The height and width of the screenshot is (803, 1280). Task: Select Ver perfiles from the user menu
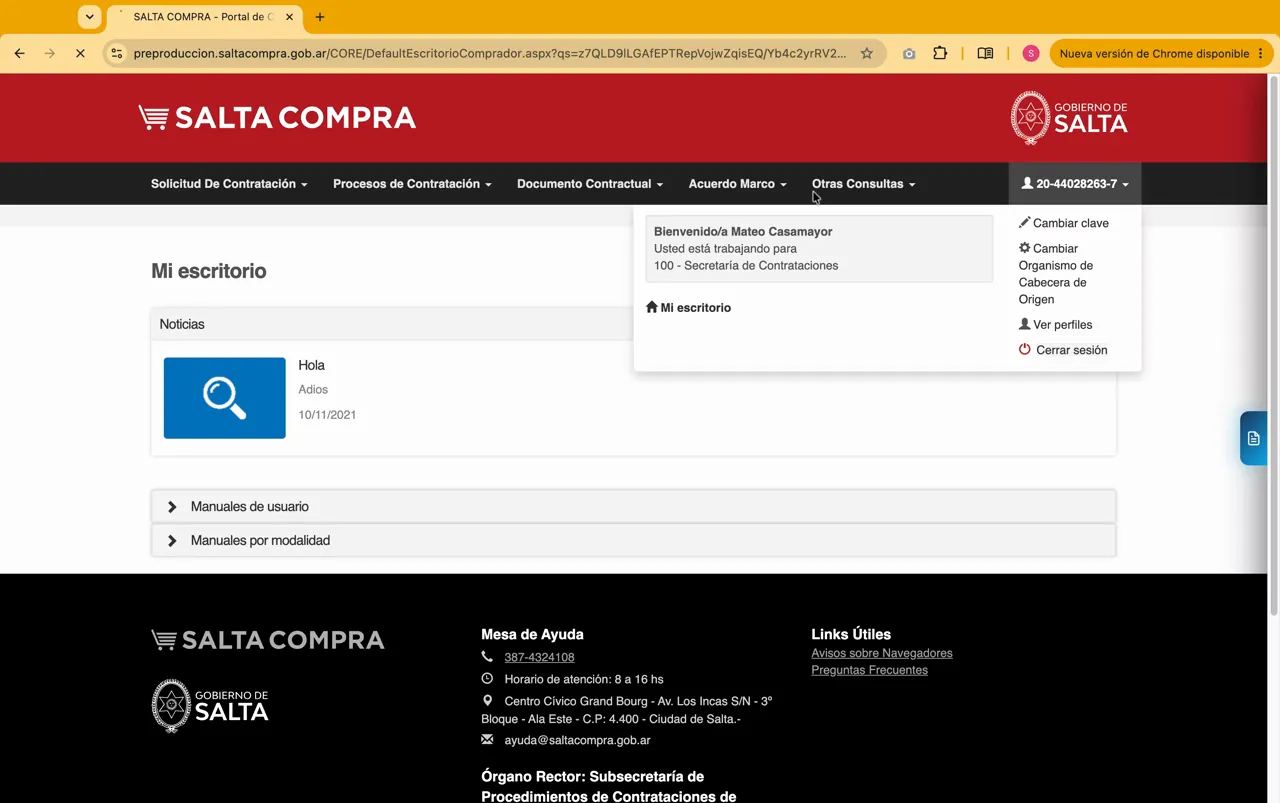(1056, 324)
